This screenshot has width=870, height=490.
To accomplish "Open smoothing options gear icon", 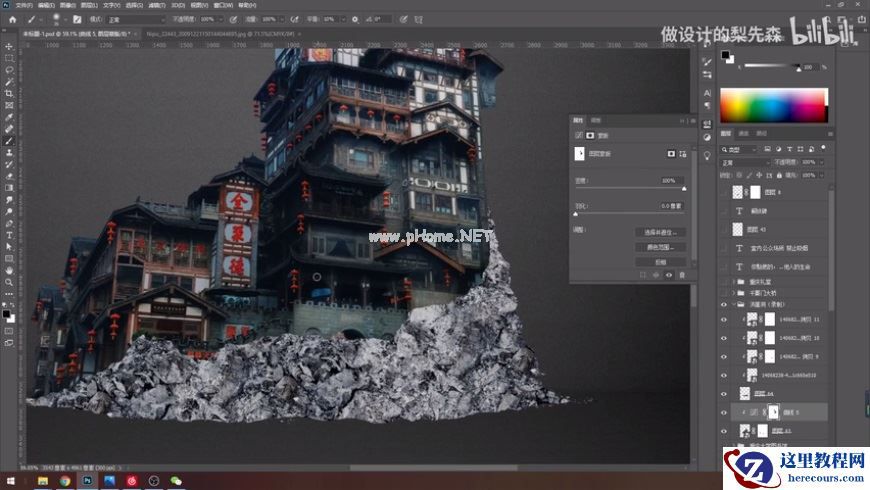I will 355,19.
